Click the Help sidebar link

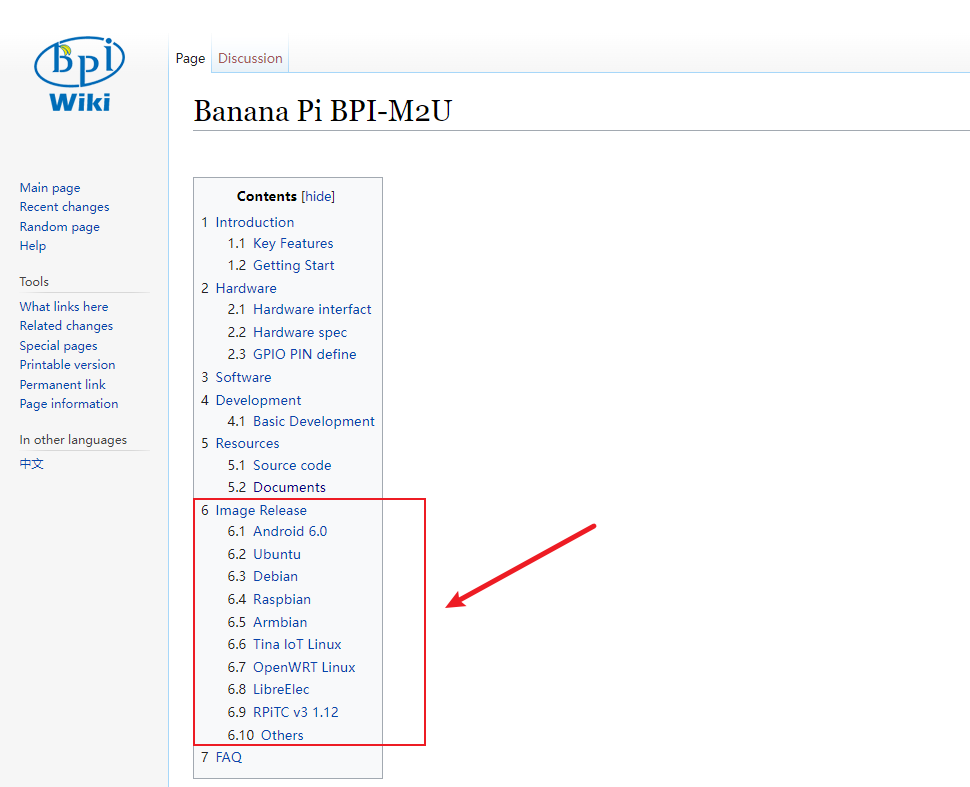tap(33, 246)
